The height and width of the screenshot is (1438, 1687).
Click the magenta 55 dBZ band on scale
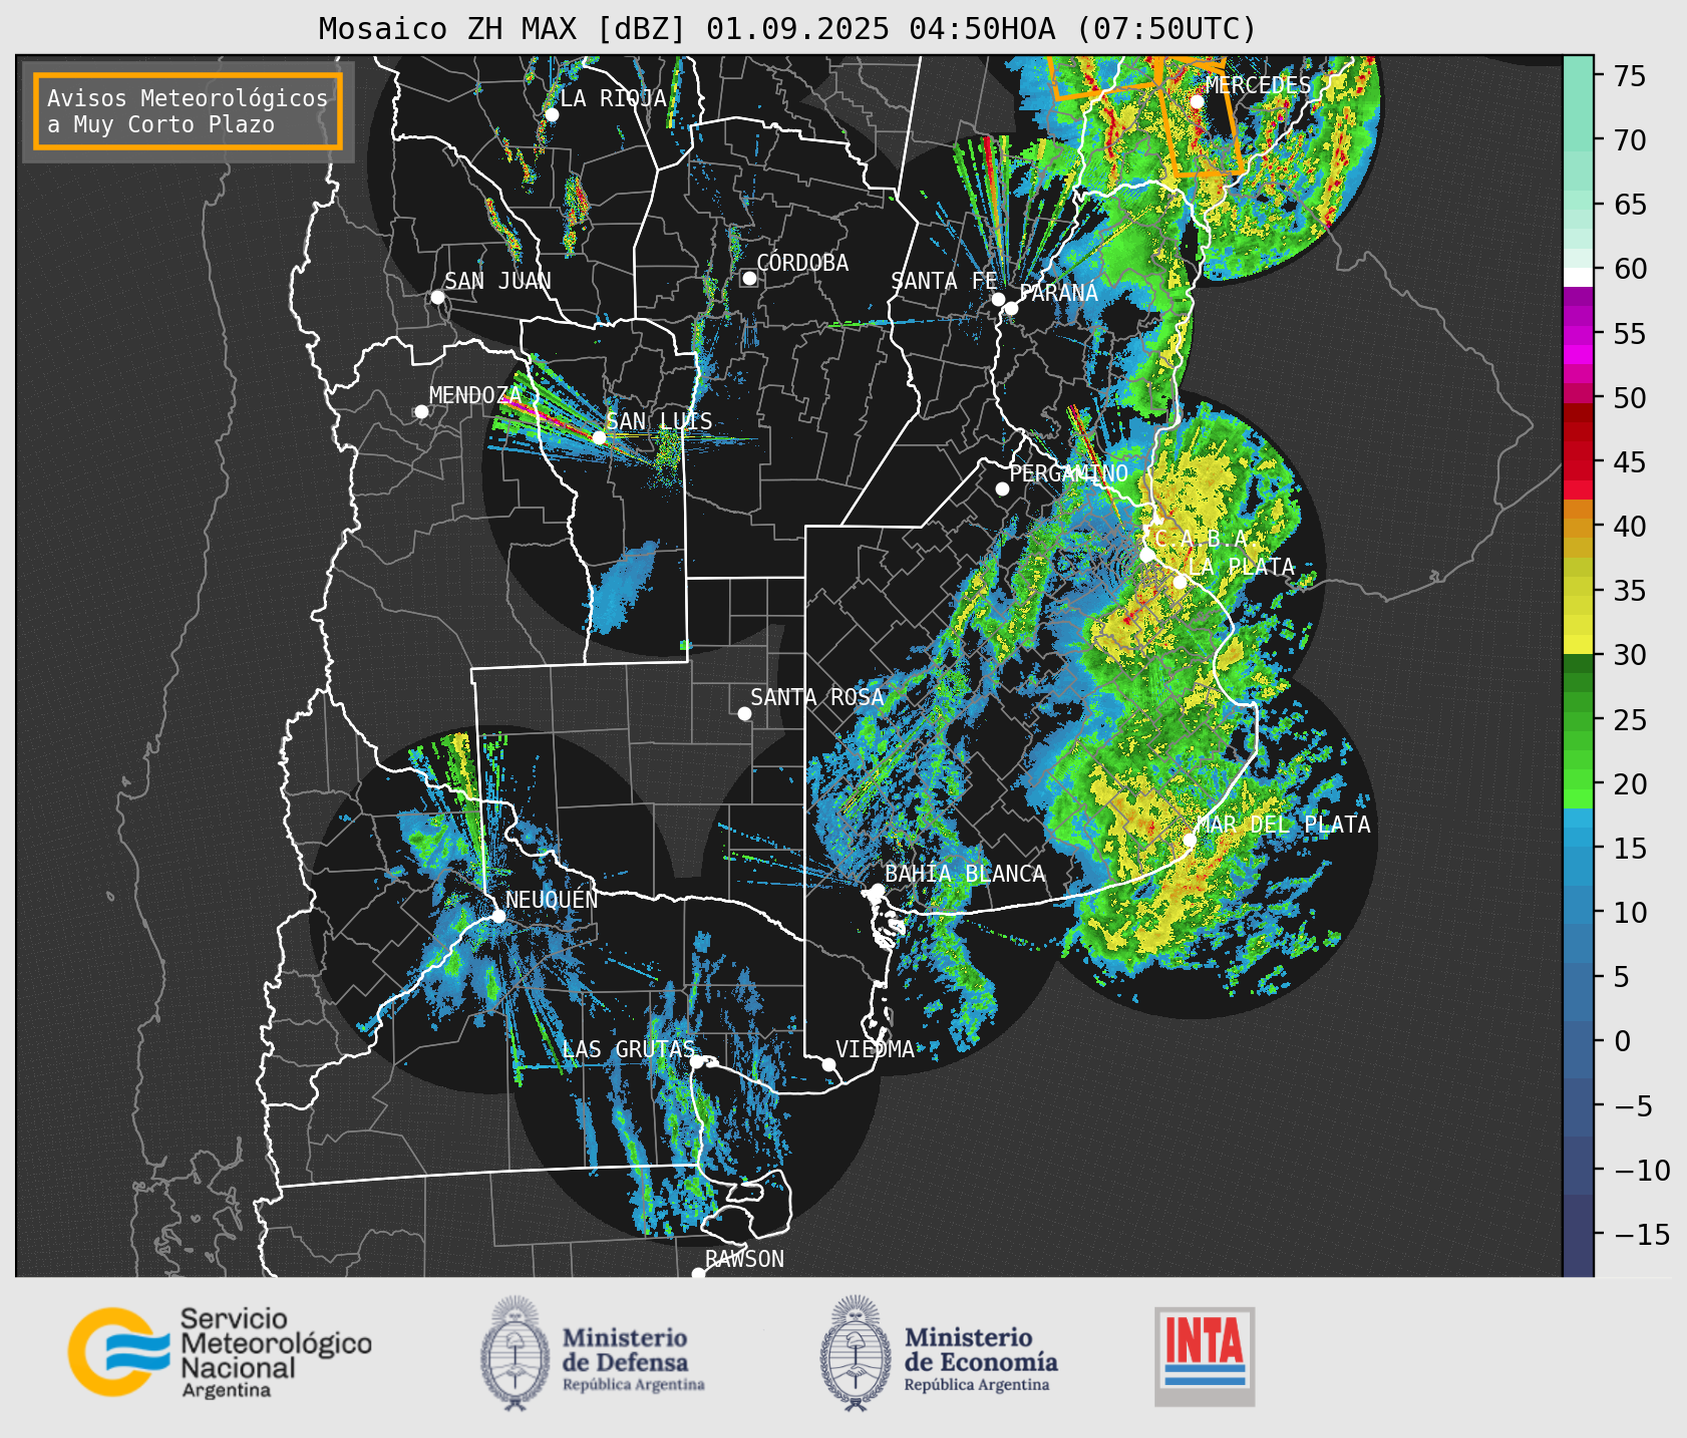pyautogui.click(x=1578, y=333)
